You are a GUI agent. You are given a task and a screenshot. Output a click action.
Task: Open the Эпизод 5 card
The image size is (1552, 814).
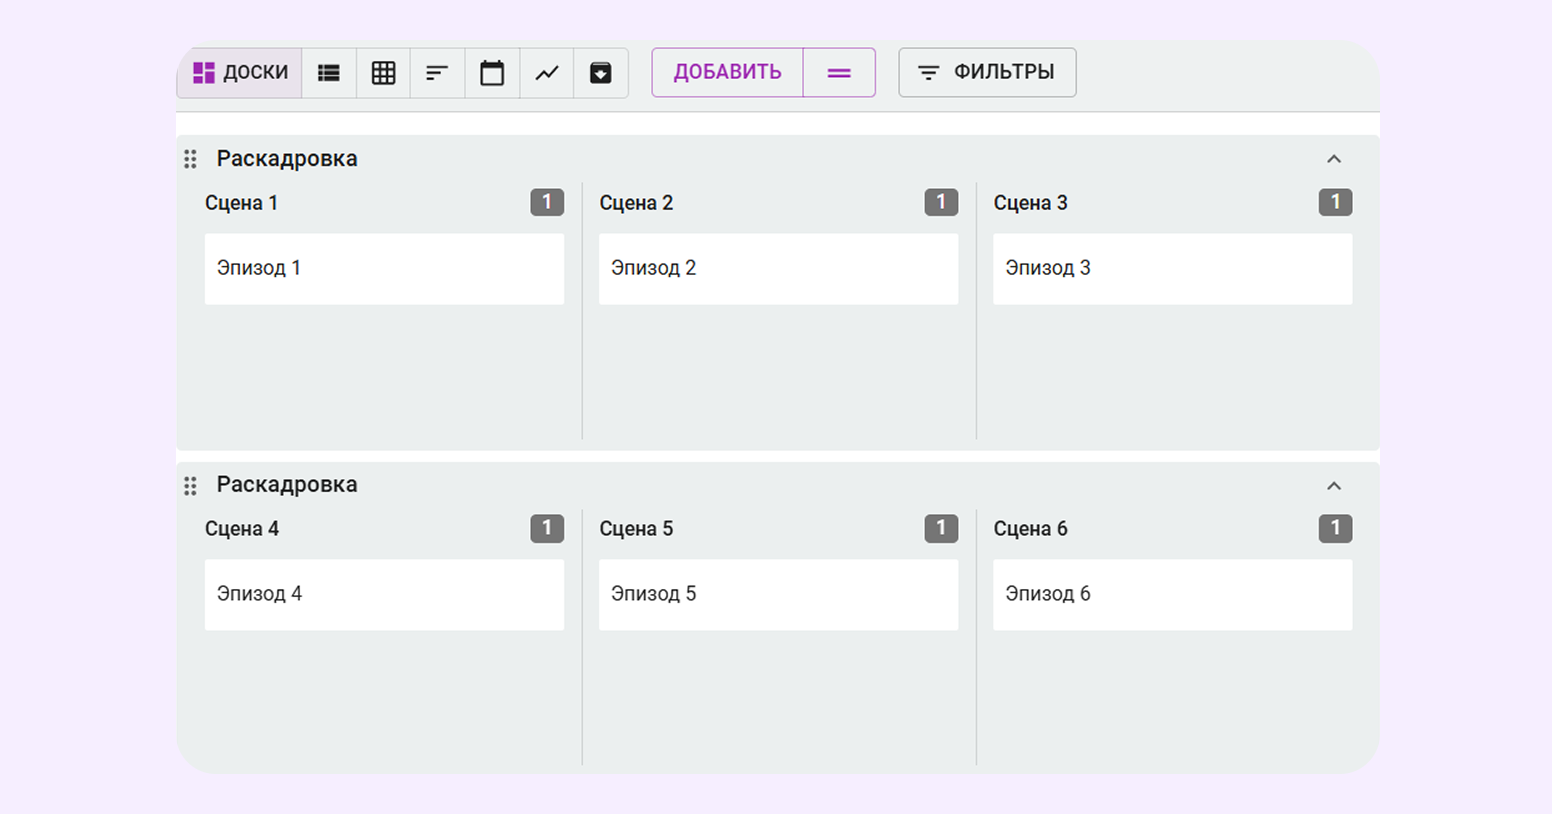pos(778,594)
